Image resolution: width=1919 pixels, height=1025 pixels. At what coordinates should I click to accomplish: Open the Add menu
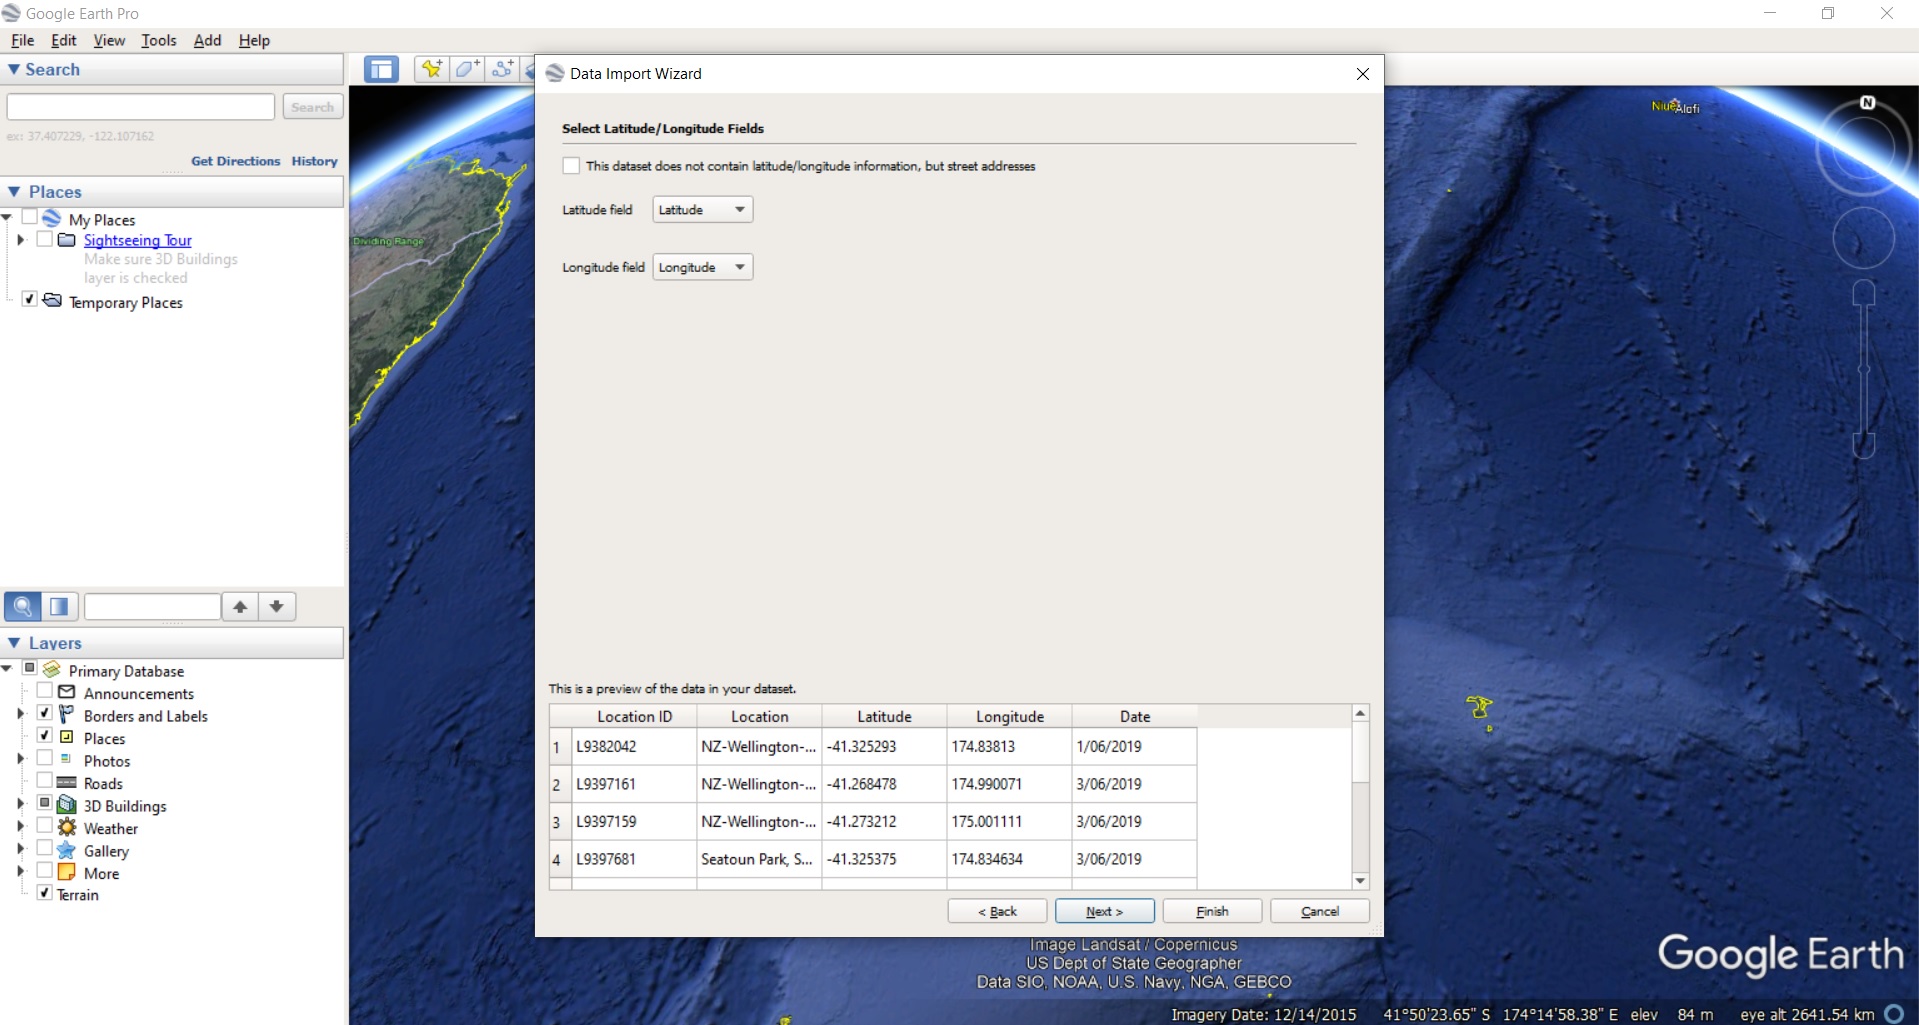pos(207,40)
